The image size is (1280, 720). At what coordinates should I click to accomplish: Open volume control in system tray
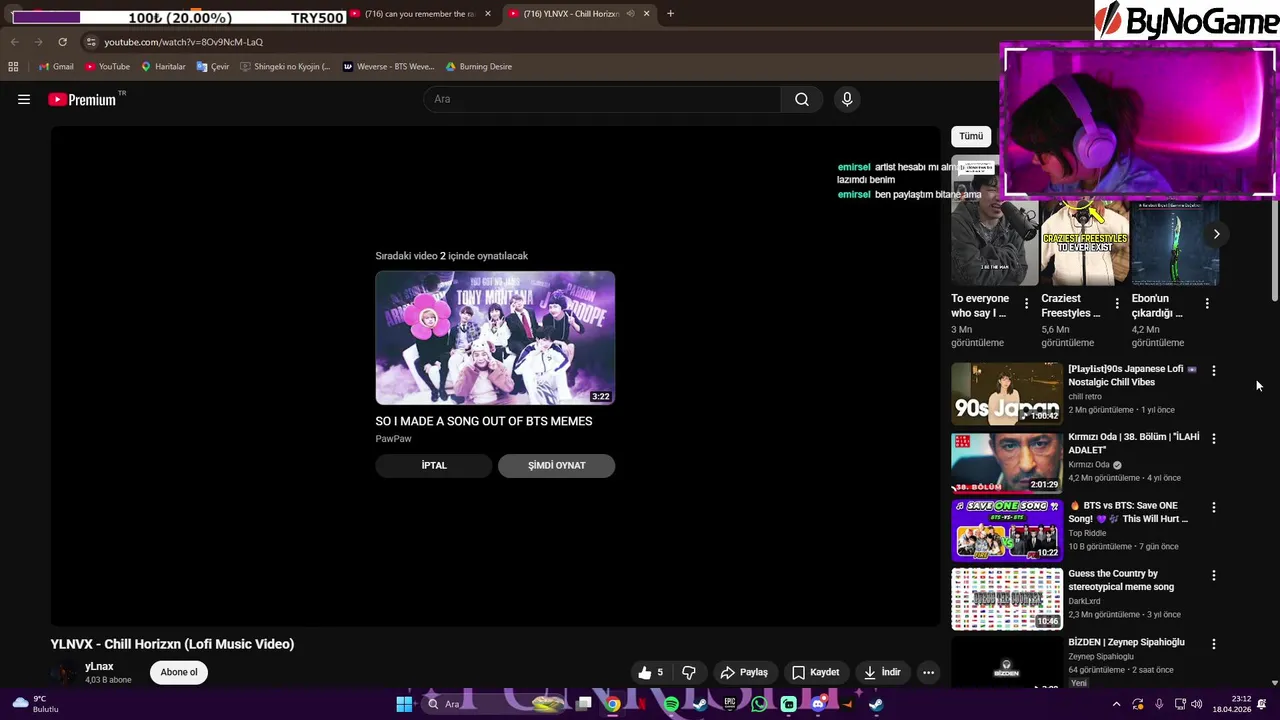point(1196,704)
